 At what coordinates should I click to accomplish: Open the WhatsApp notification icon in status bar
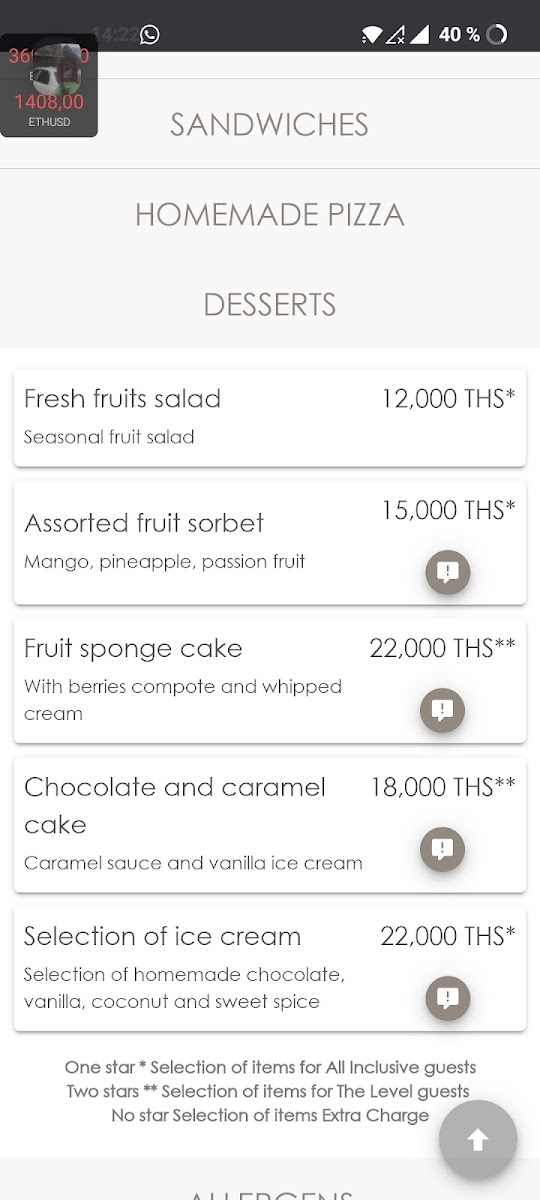point(150,35)
